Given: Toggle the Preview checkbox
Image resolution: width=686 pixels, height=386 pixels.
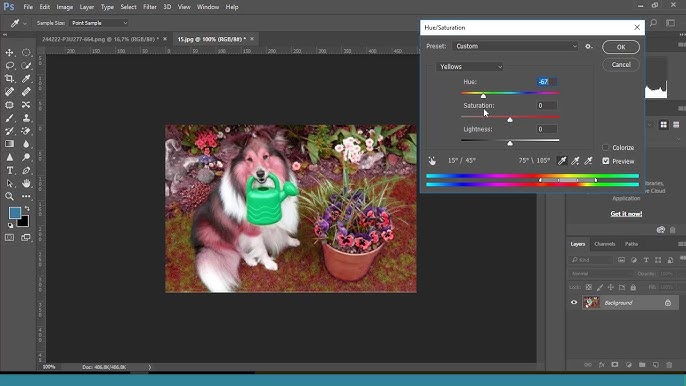Looking at the screenshot, I should click(606, 161).
